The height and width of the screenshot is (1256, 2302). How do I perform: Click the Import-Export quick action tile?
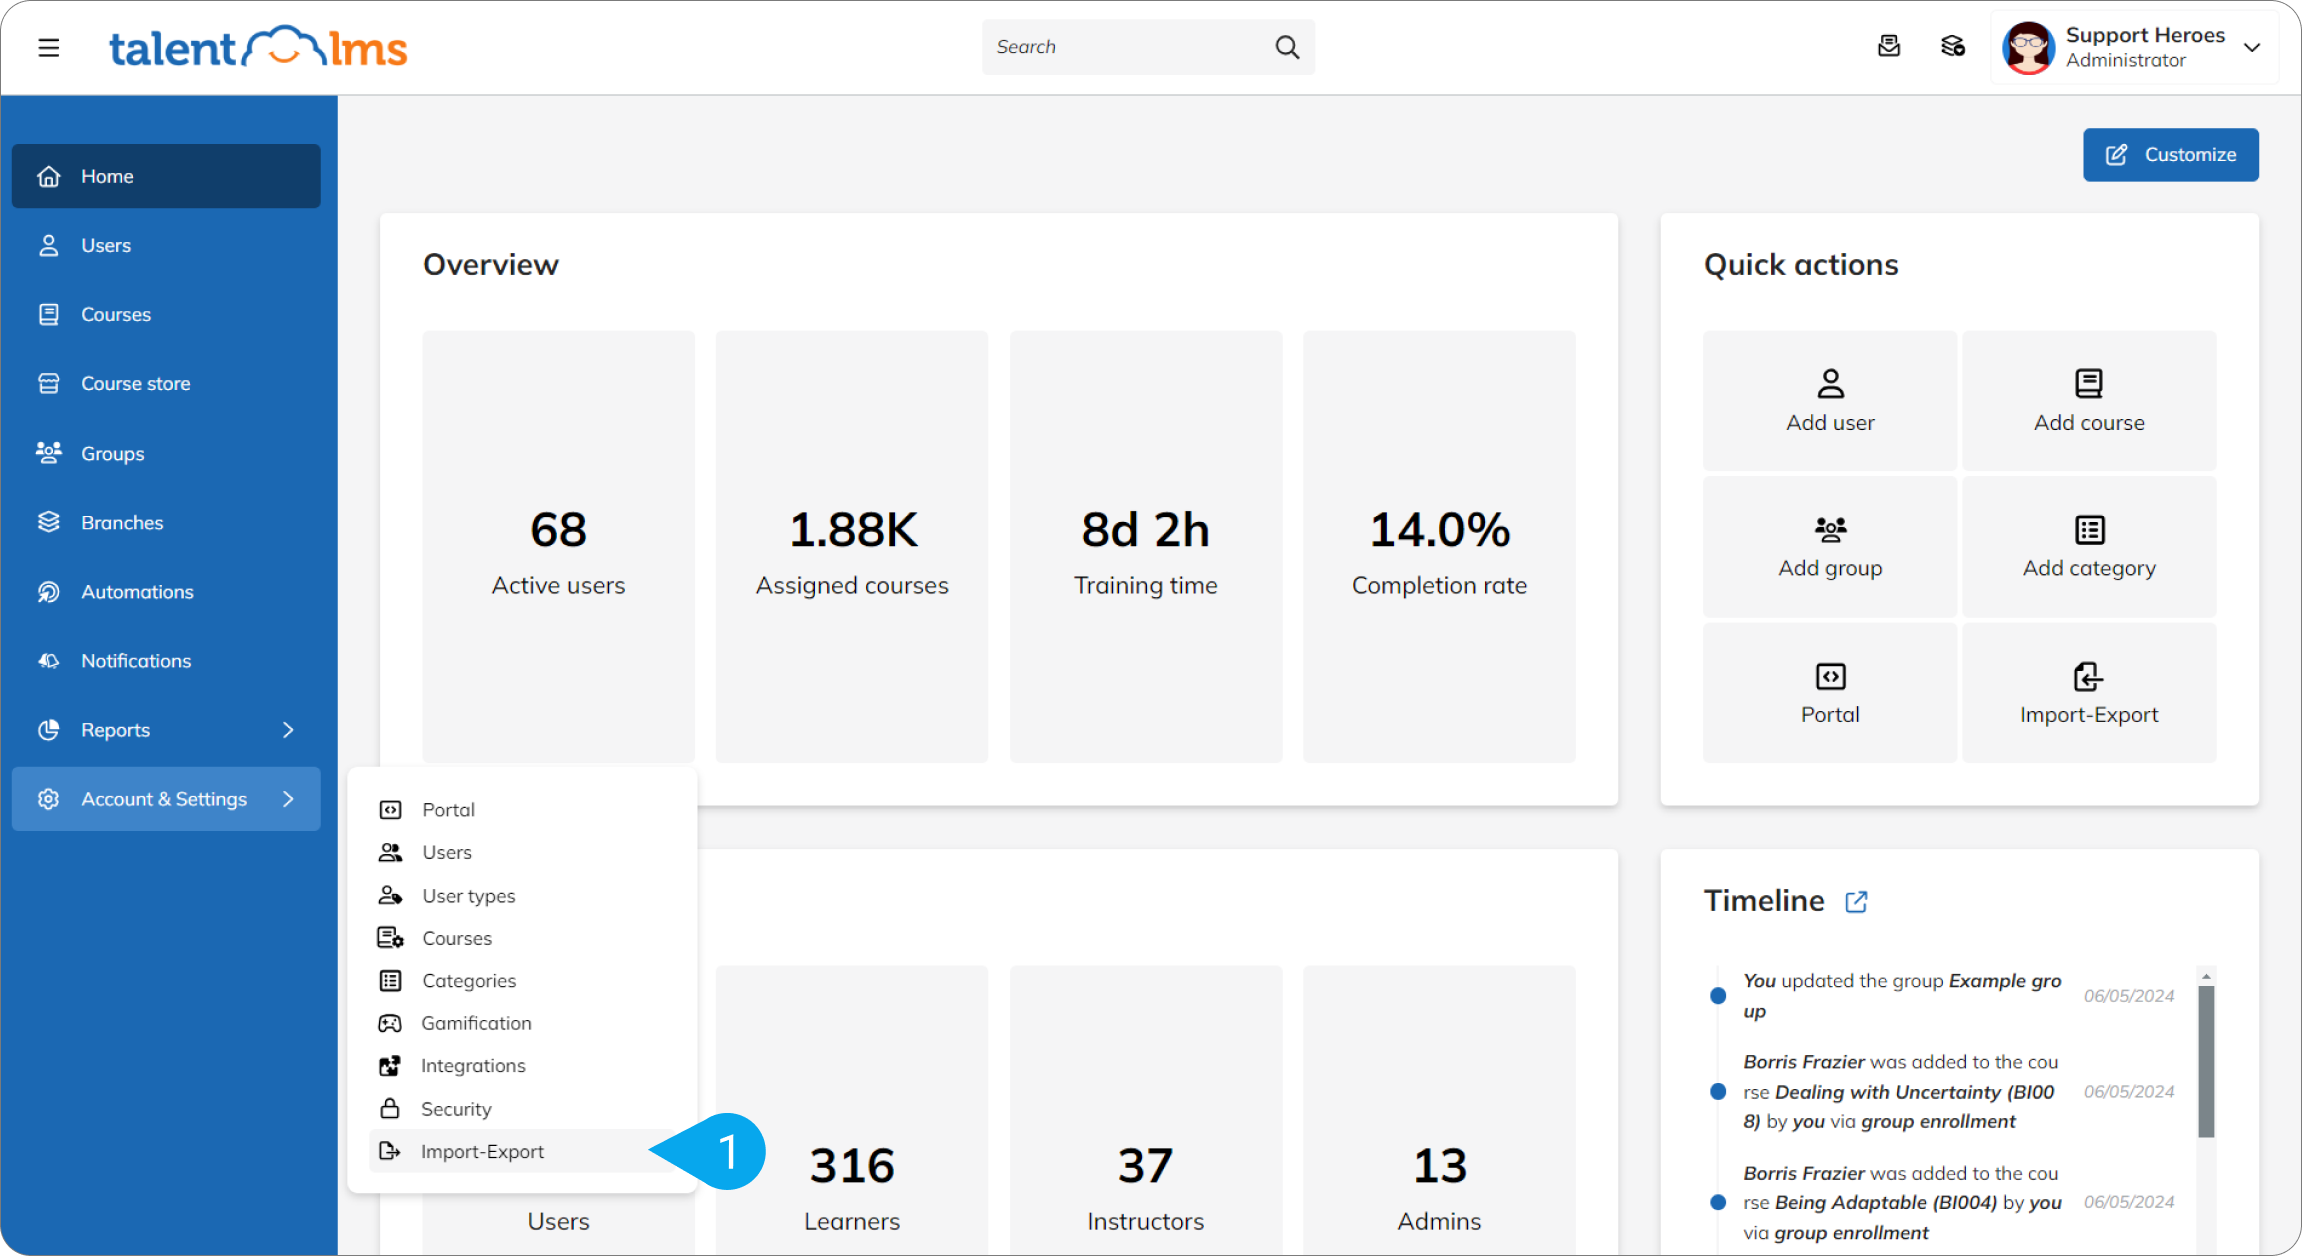pos(2089,692)
